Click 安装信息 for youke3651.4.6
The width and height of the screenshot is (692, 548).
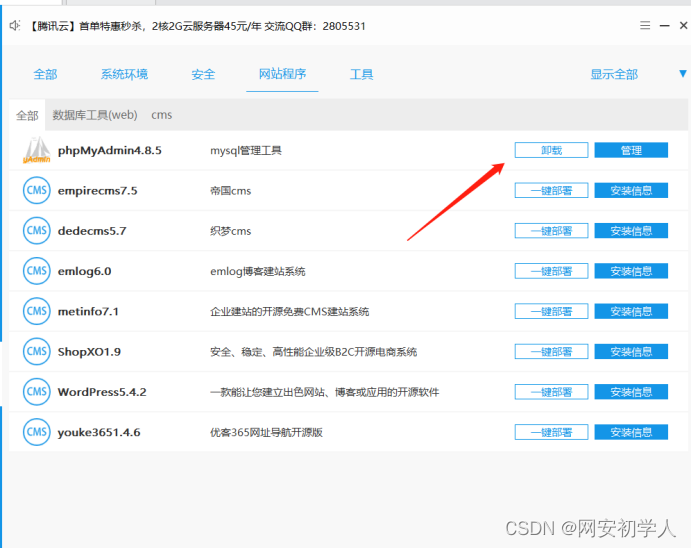[x=631, y=432]
